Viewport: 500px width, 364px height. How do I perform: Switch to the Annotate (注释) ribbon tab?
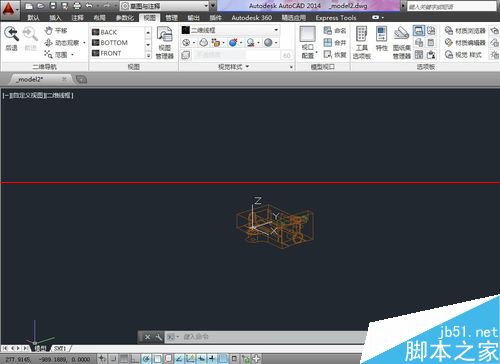(77, 17)
